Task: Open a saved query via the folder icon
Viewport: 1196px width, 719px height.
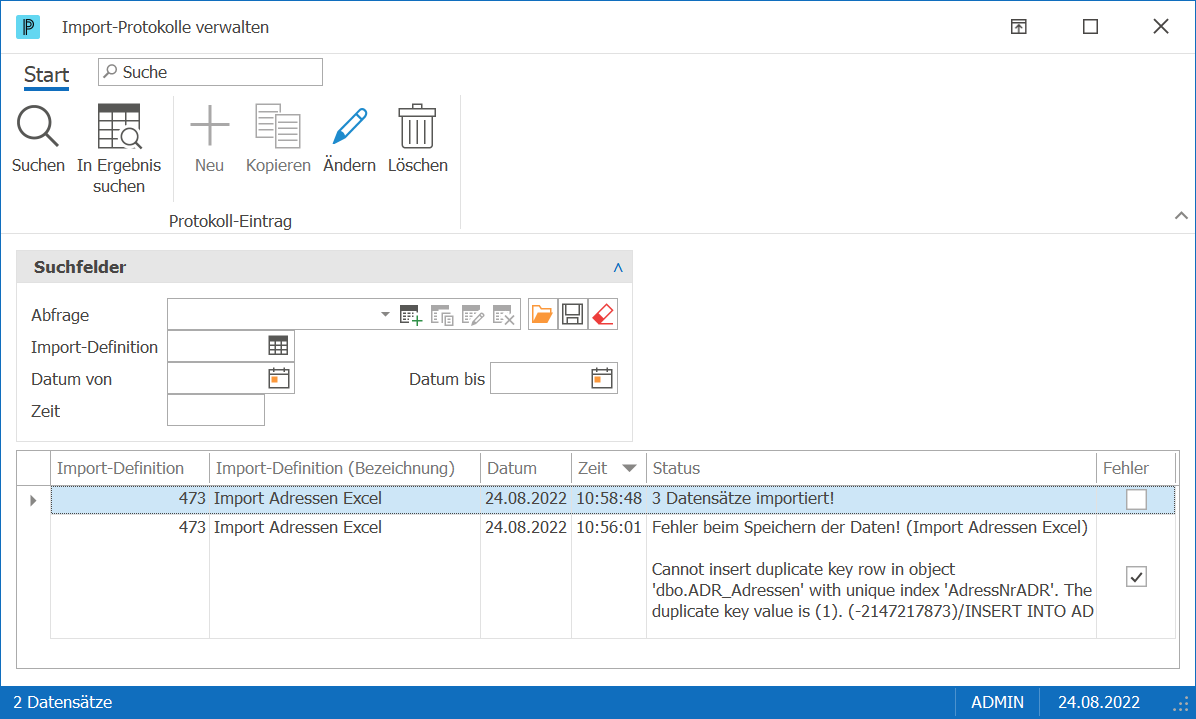Action: pos(542,314)
